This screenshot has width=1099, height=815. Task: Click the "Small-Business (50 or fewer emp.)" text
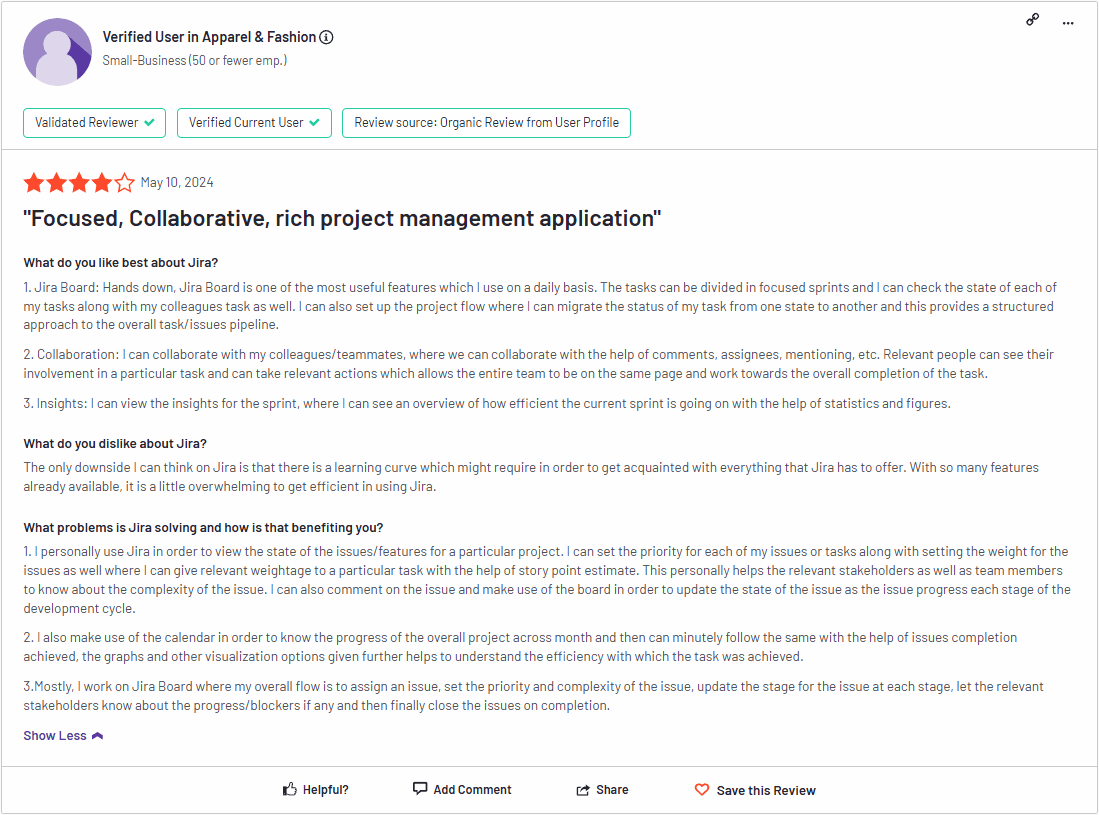pos(195,60)
